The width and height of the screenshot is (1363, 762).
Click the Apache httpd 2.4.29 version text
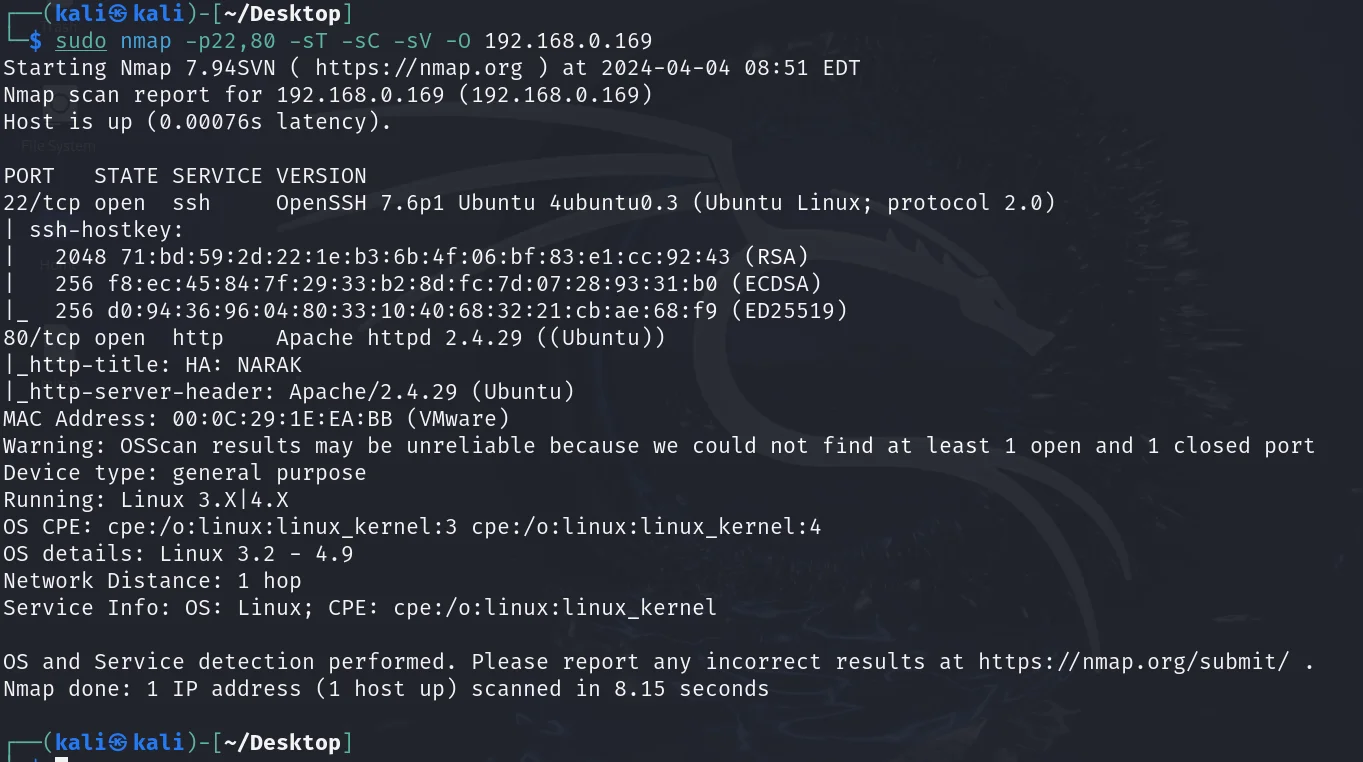[399, 338]
